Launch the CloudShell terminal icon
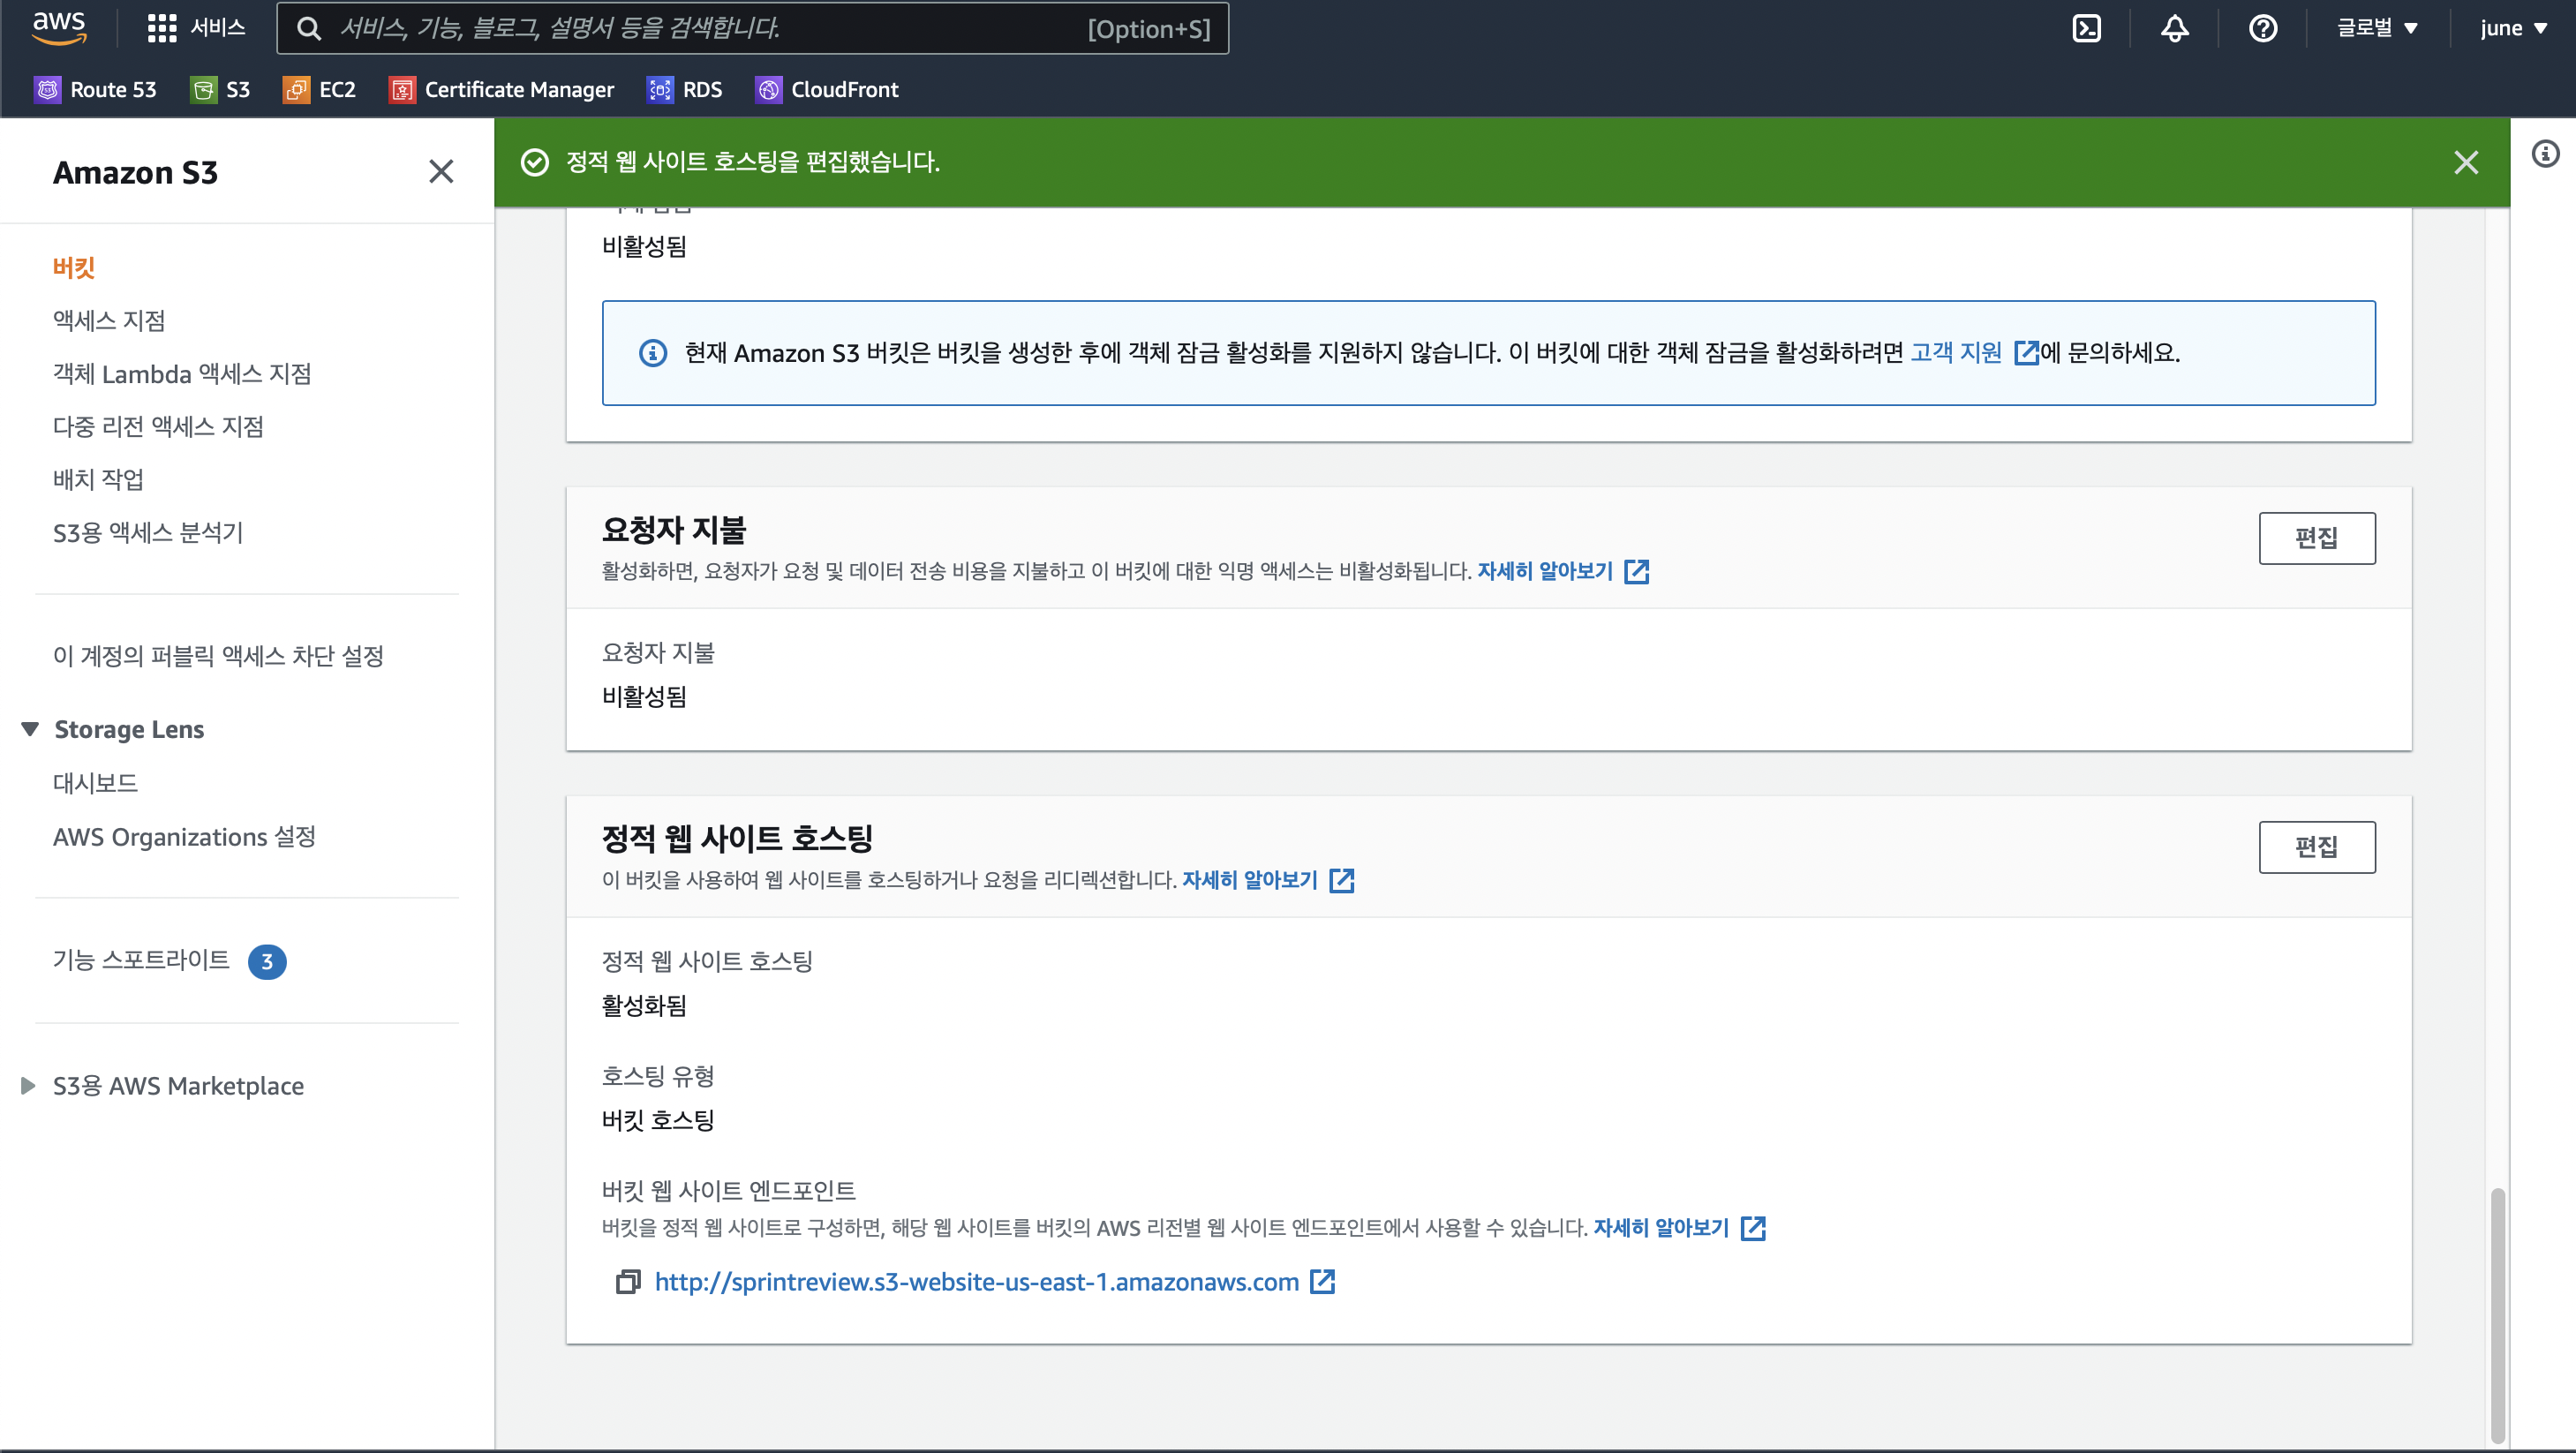This screenshot has width=2576, height=1453. tap(2087, 28)
